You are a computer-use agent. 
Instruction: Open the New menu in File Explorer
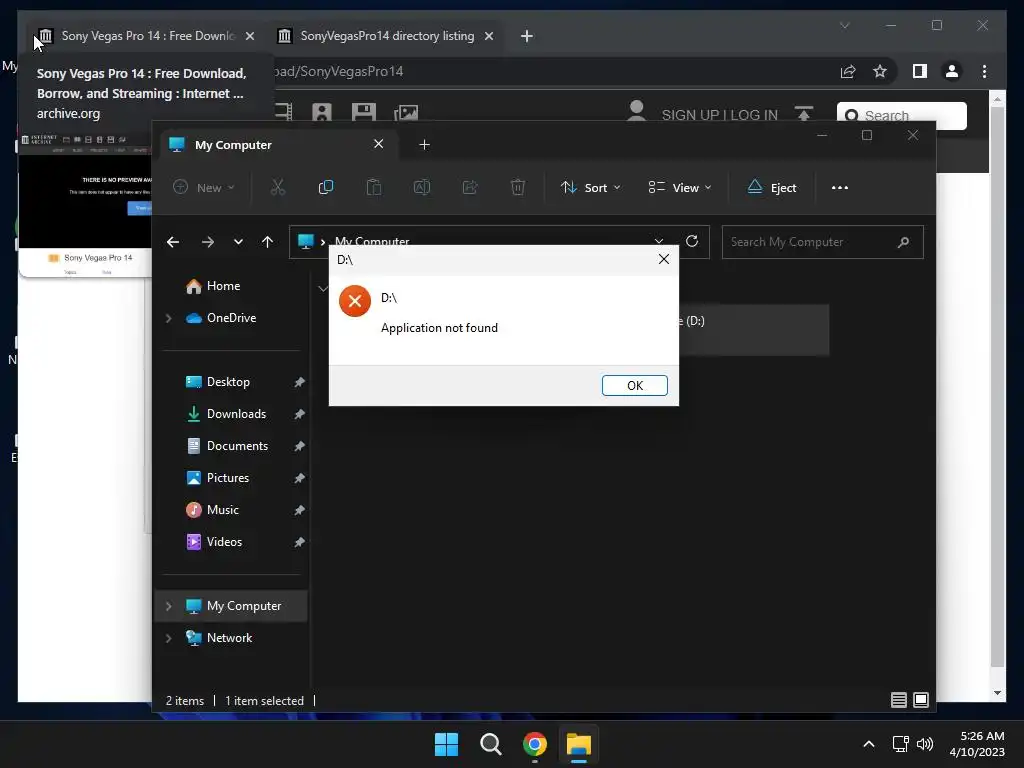204,187
